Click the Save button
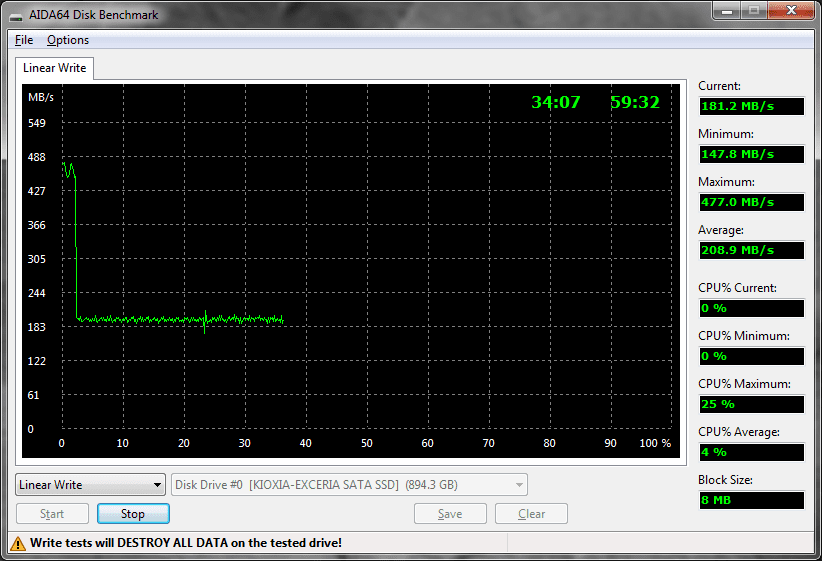Viewport: 822px width, 561px height. [450, 514]
